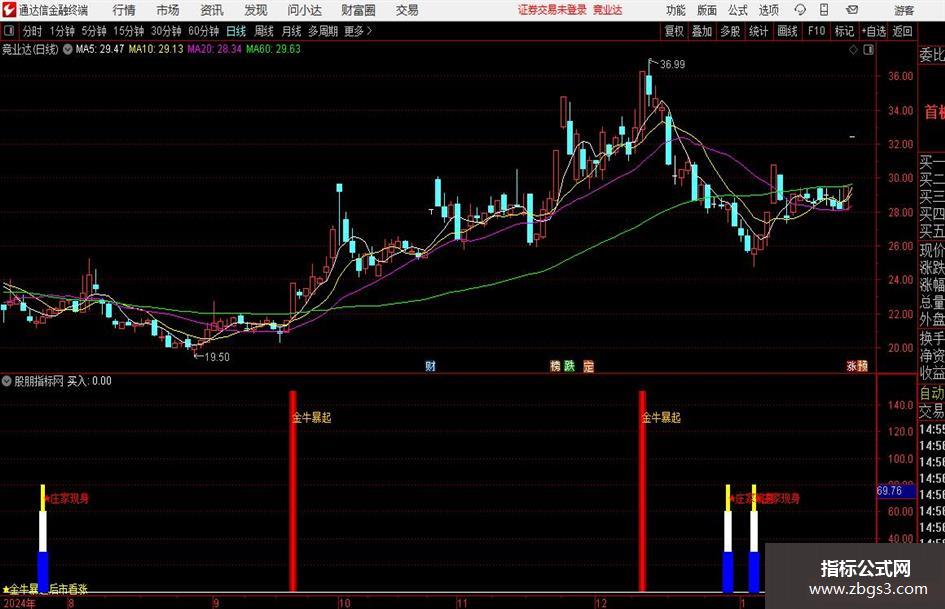The height and width of the screenshot is (609, 945).
Task: Click the orange 定 event marker
Action: 589,366
